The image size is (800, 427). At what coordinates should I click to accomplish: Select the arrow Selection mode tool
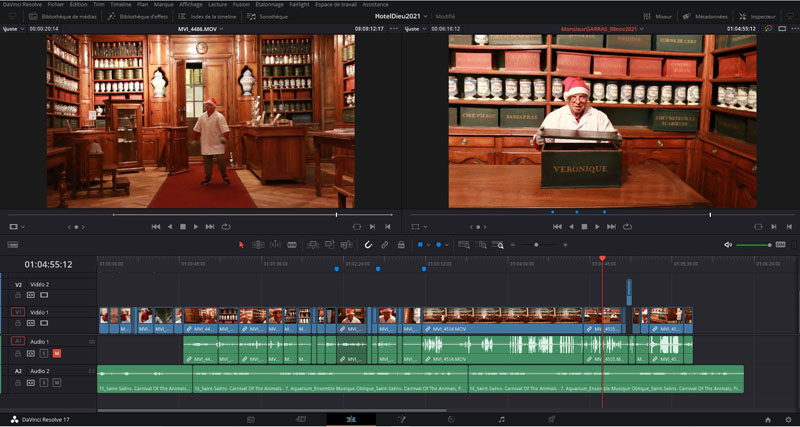[241, 245]
